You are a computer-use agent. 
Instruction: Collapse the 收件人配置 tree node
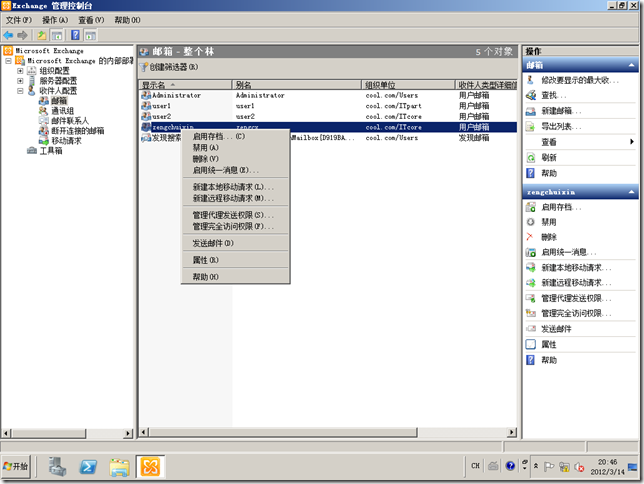[20, 91]
